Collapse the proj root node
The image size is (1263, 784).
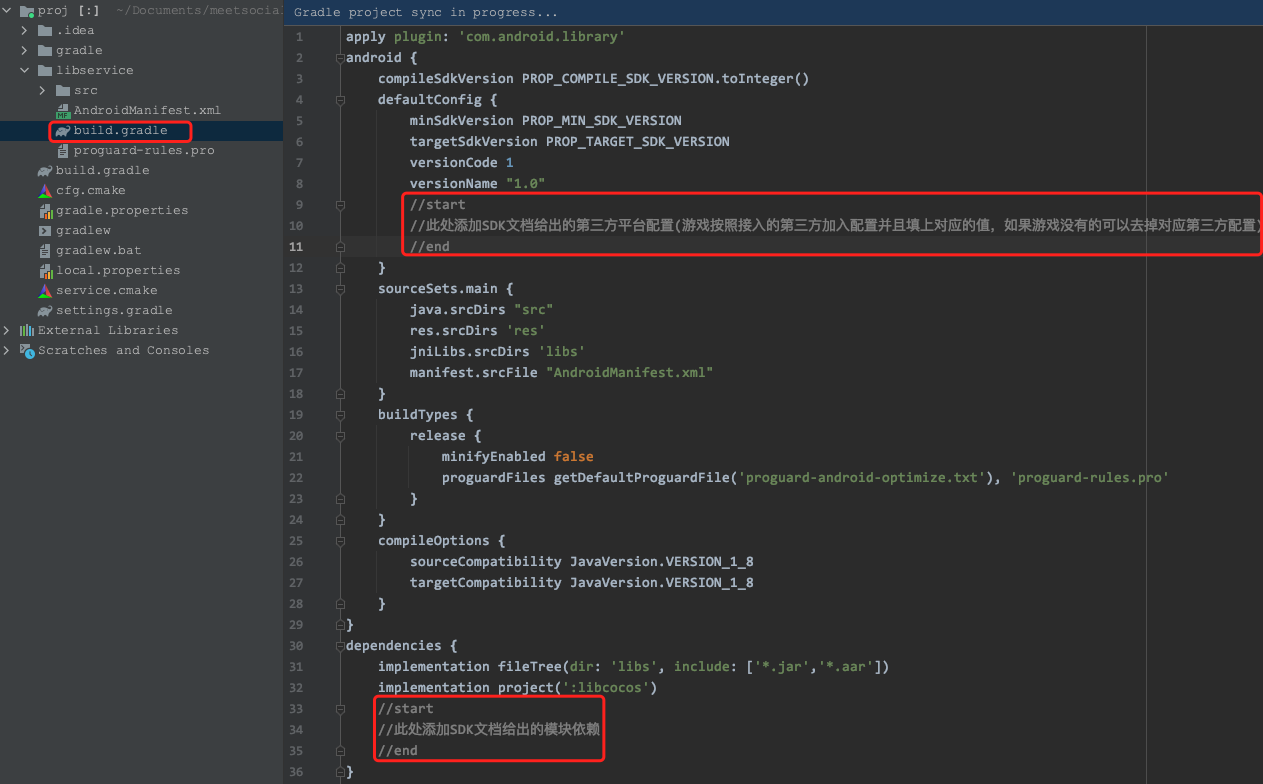[8, 10]
